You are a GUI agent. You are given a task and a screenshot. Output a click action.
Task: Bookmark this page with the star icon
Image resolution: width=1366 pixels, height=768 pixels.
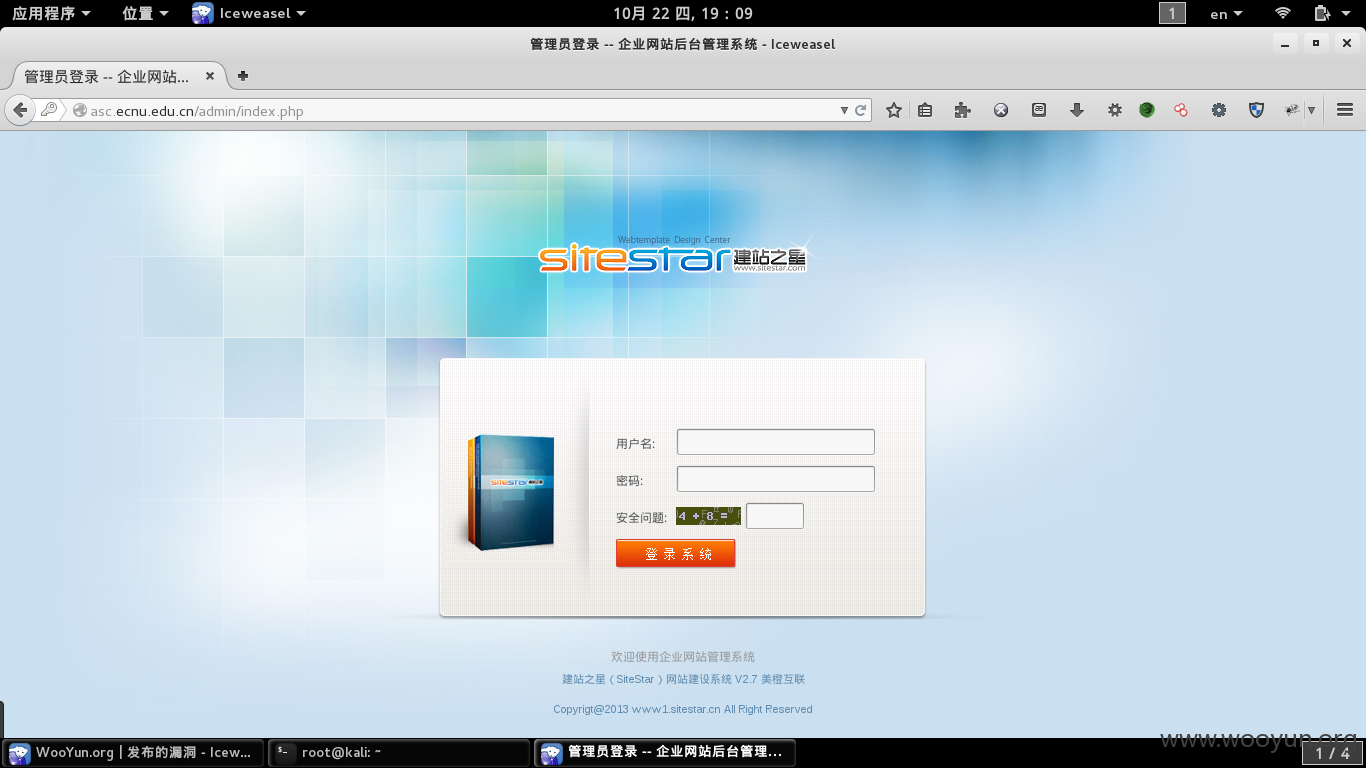pos(894,111)
